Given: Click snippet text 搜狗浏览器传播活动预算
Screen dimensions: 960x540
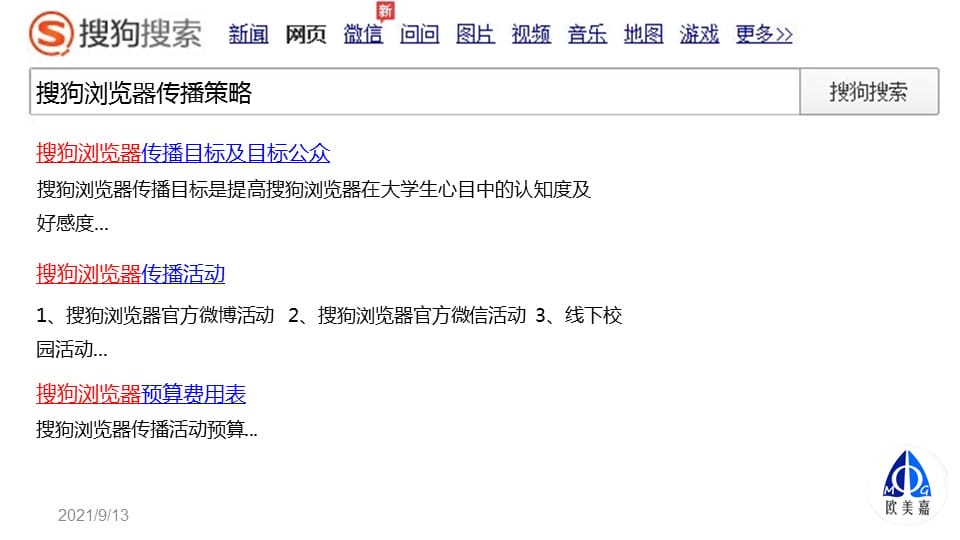Looking at the screenshot, I should pos(141,429).
